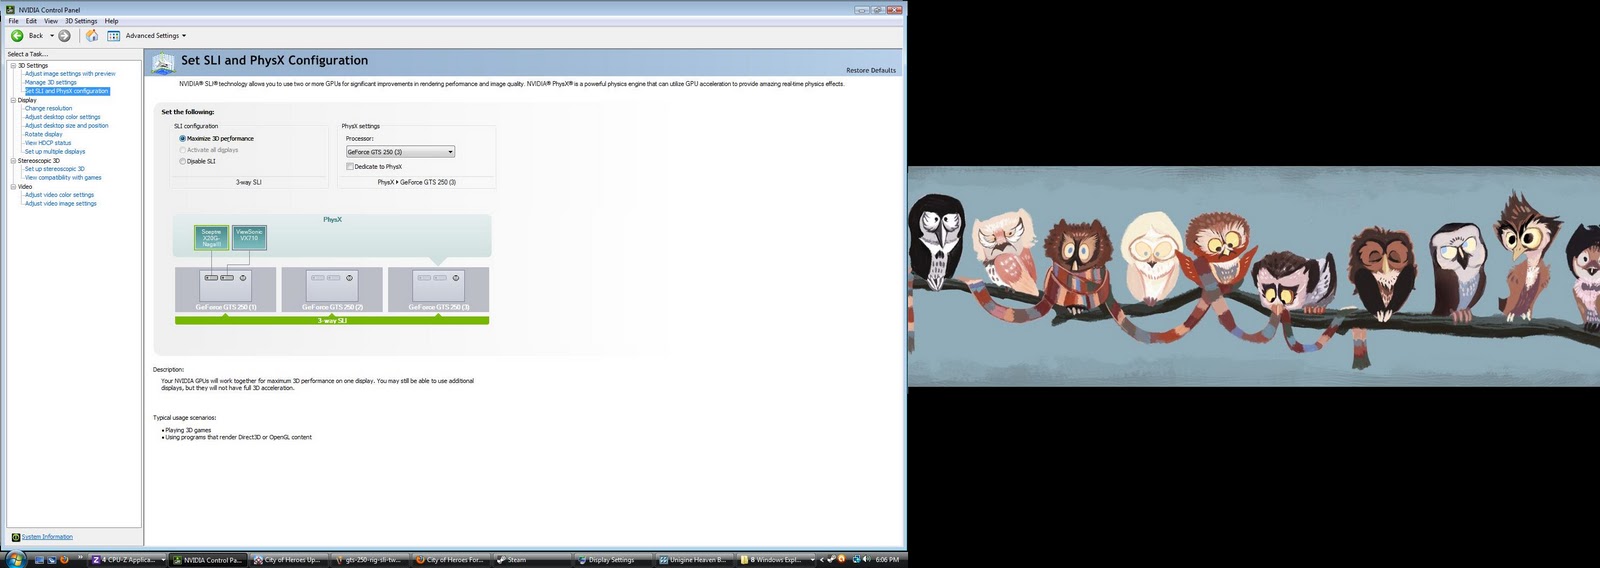Select the Disable SLI radio button
This screenshot has height=568, width=1600.
(x=183, y=161)
